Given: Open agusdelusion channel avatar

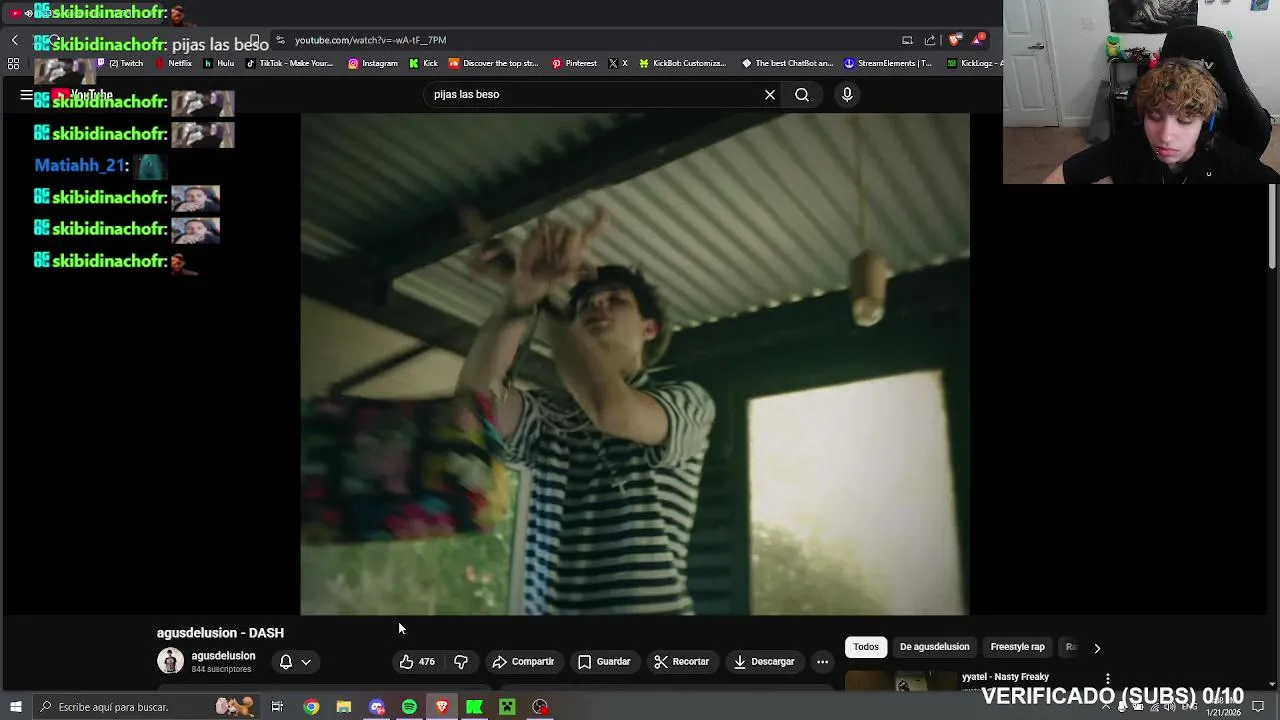Looking at the screenshot, I should (x=171, y=661).
